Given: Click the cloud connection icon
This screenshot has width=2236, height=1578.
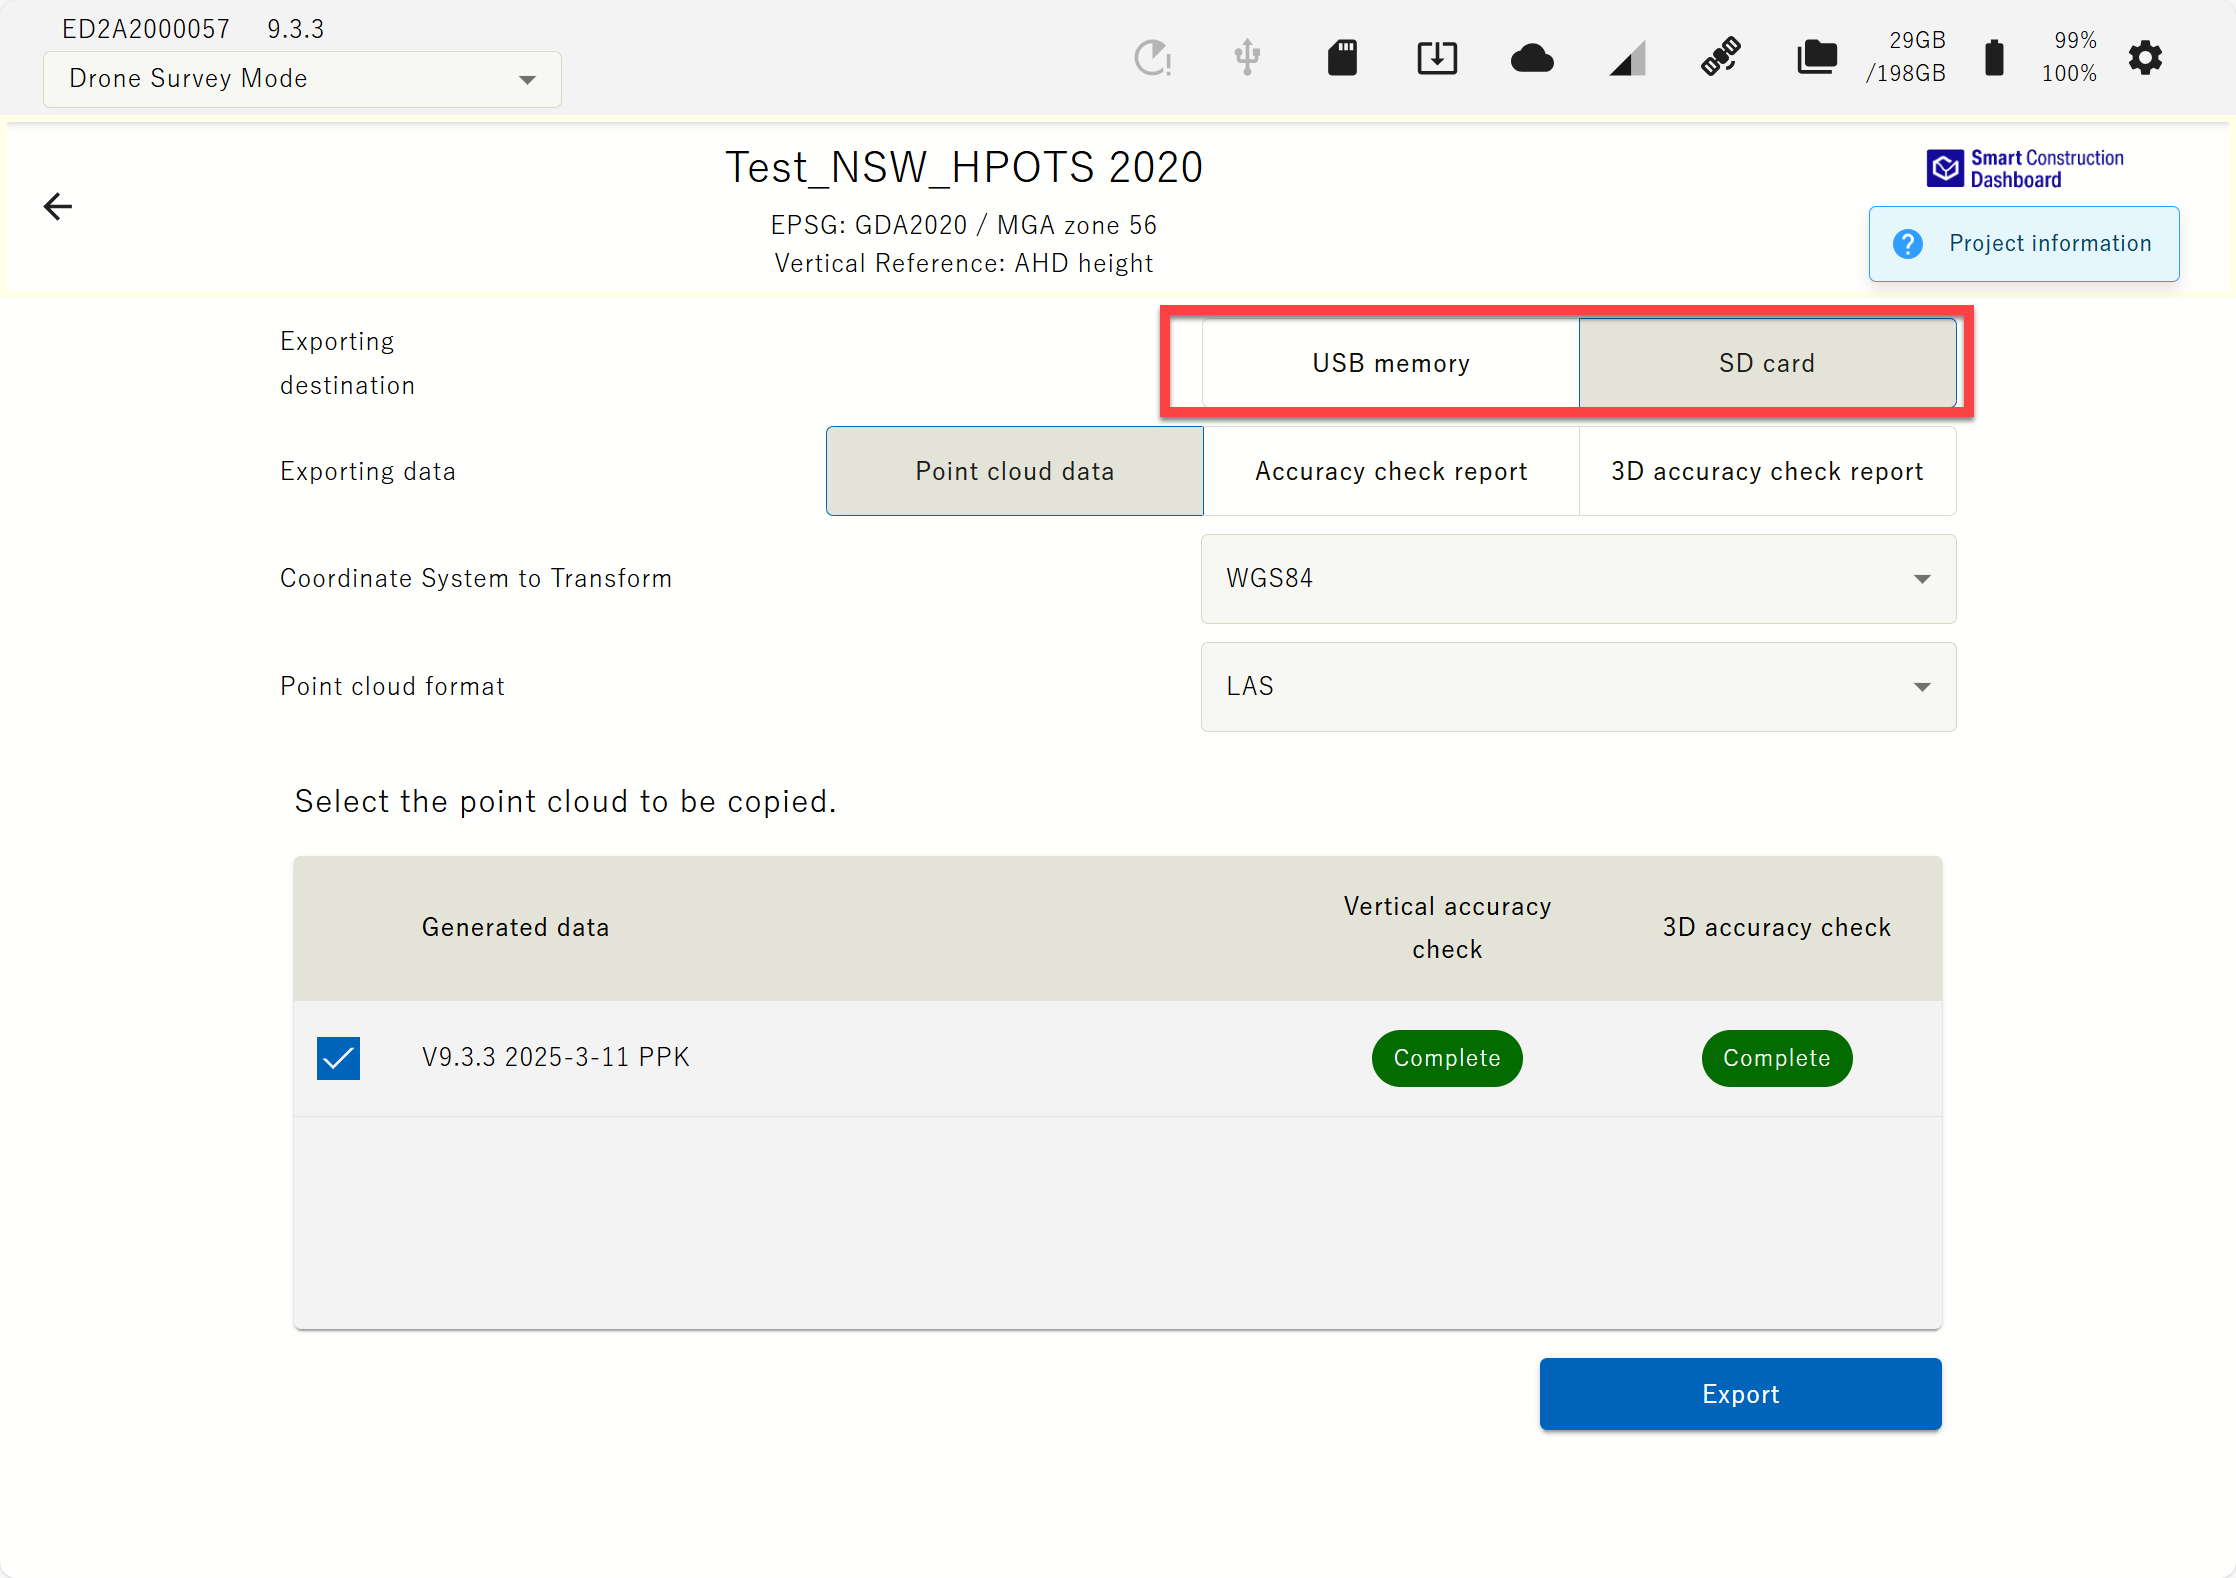Looking at the screenshot, I should 1532,58.
